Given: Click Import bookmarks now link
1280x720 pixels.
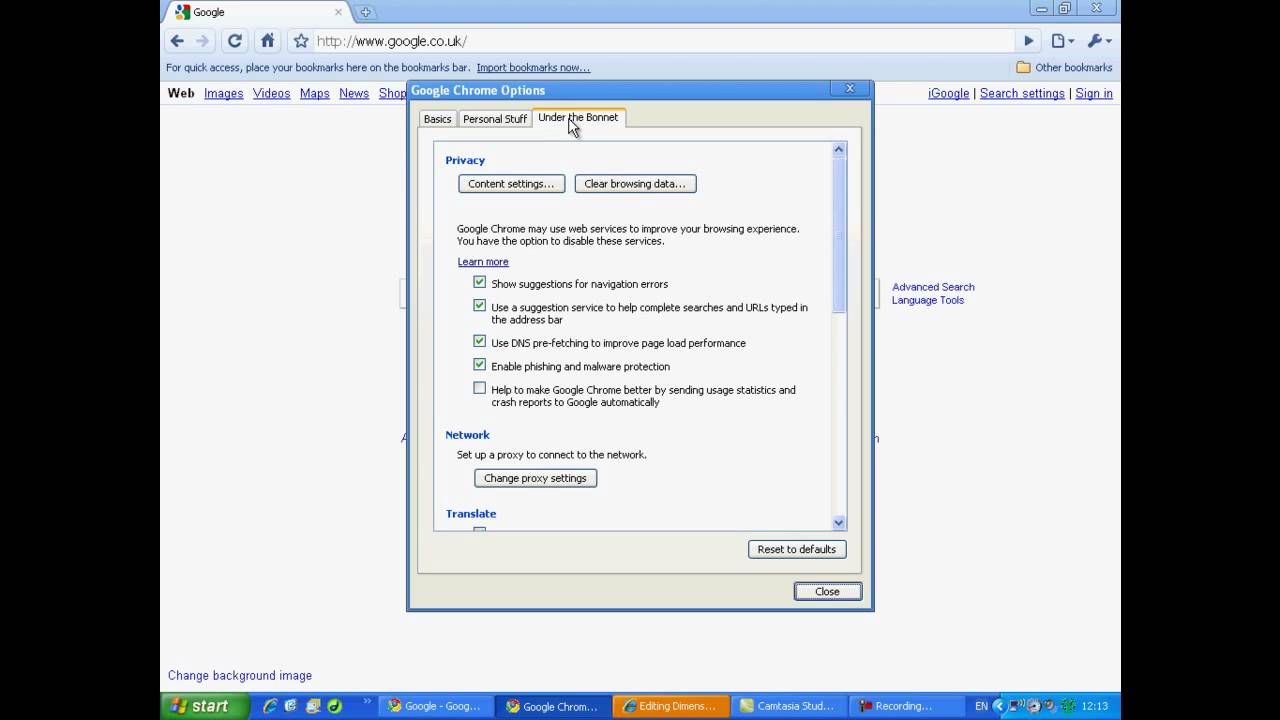Looking at the screenshot, I should click(533, 68).
